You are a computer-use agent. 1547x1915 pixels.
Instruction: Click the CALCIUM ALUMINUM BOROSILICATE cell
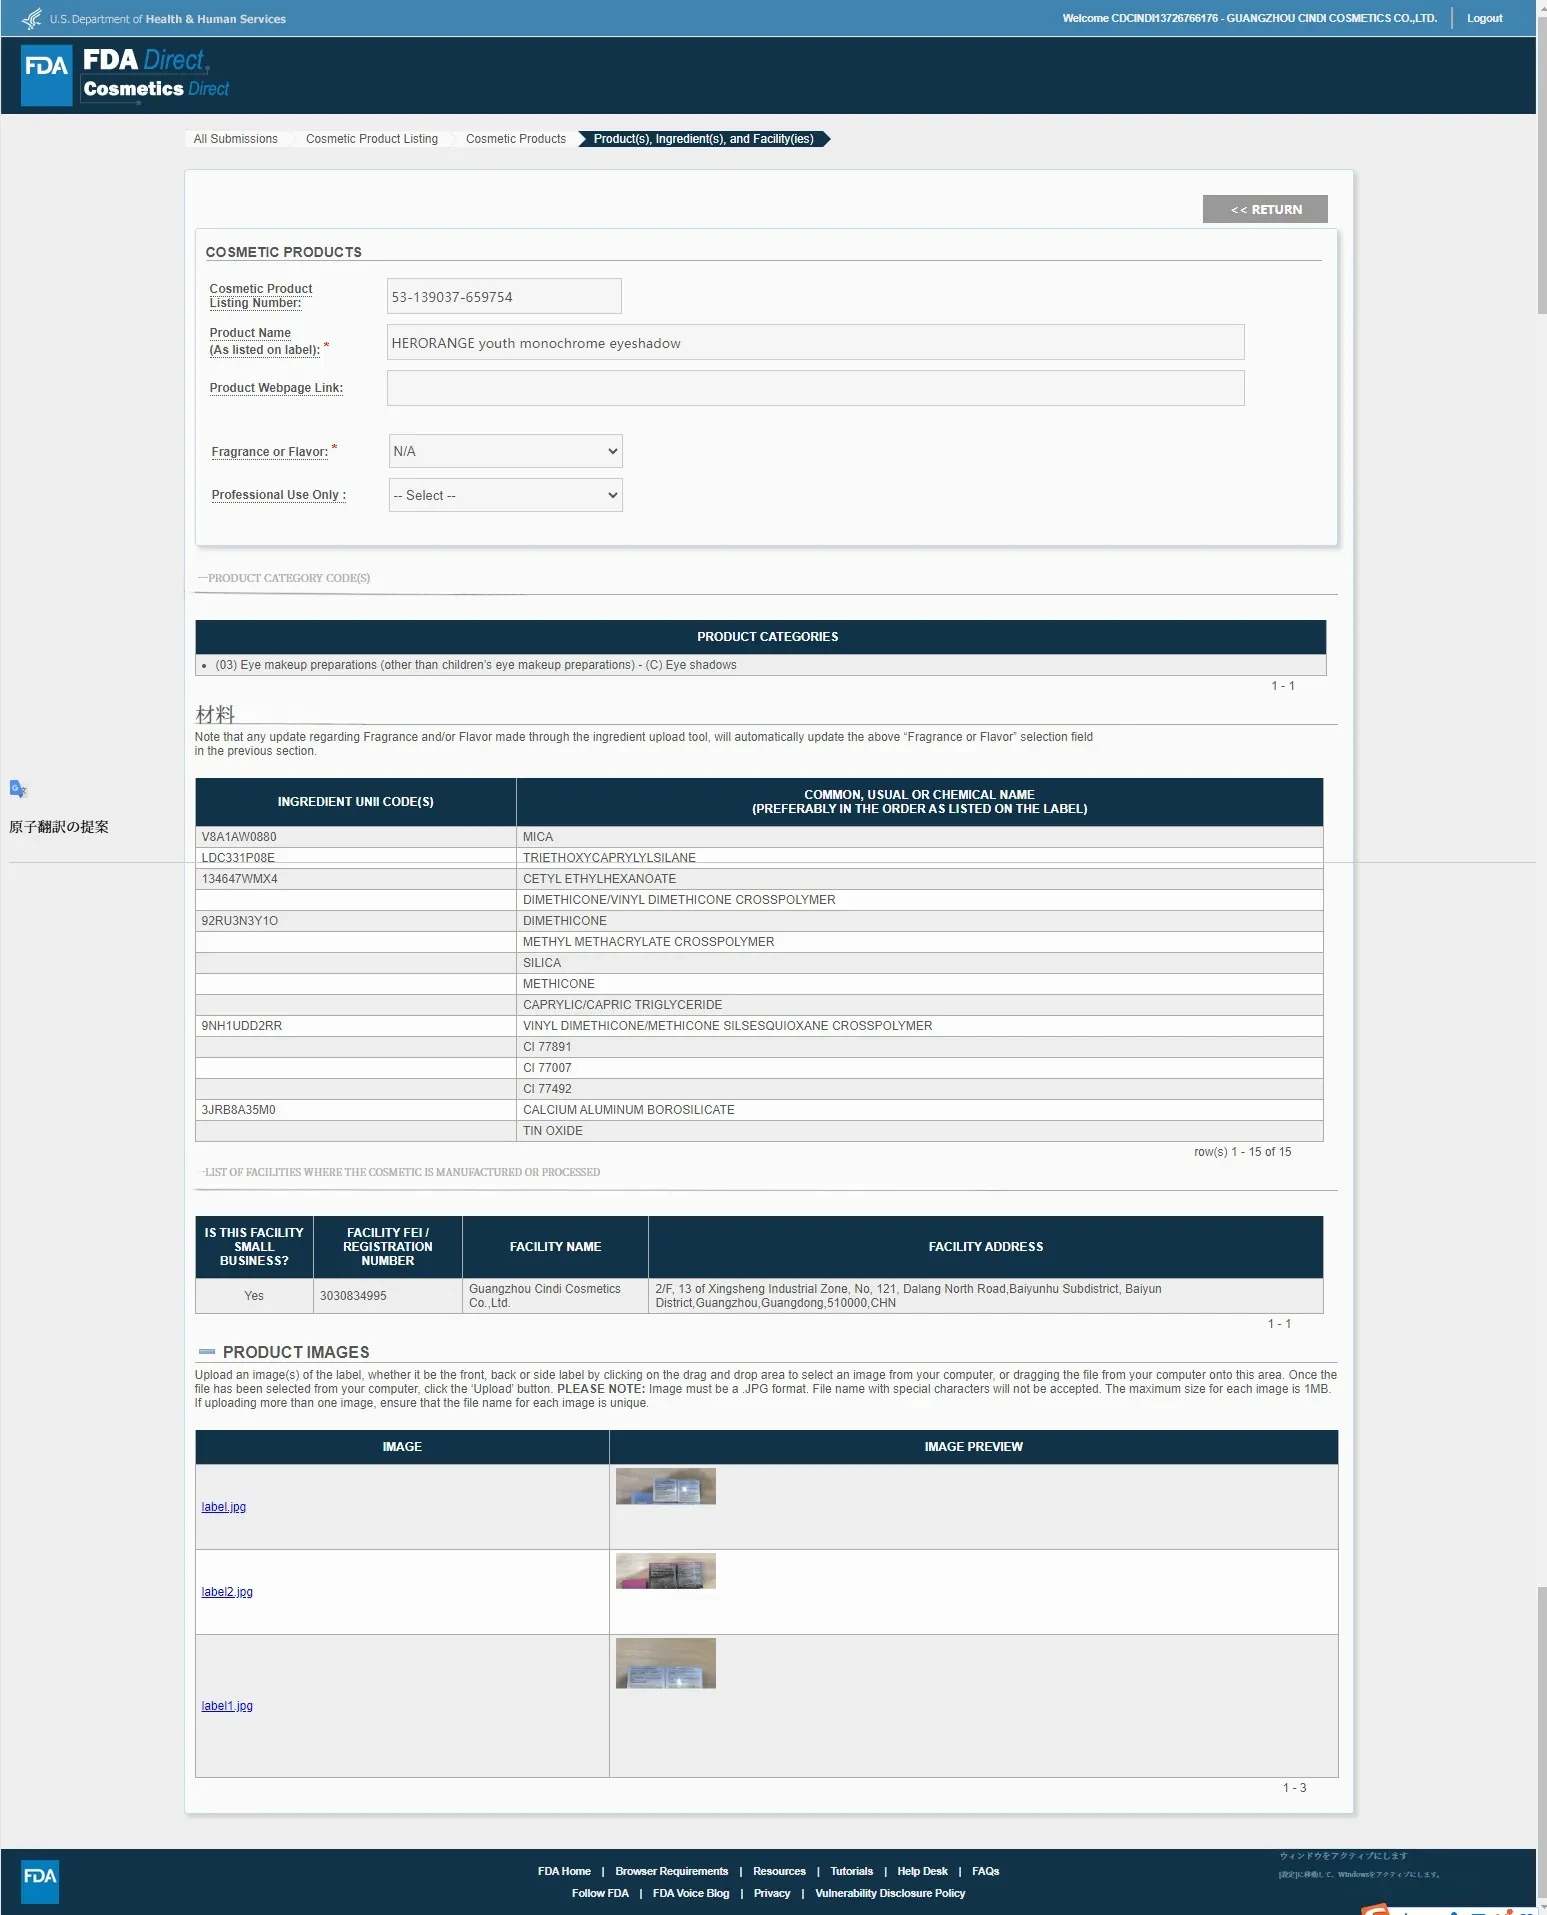(919, 1110)
